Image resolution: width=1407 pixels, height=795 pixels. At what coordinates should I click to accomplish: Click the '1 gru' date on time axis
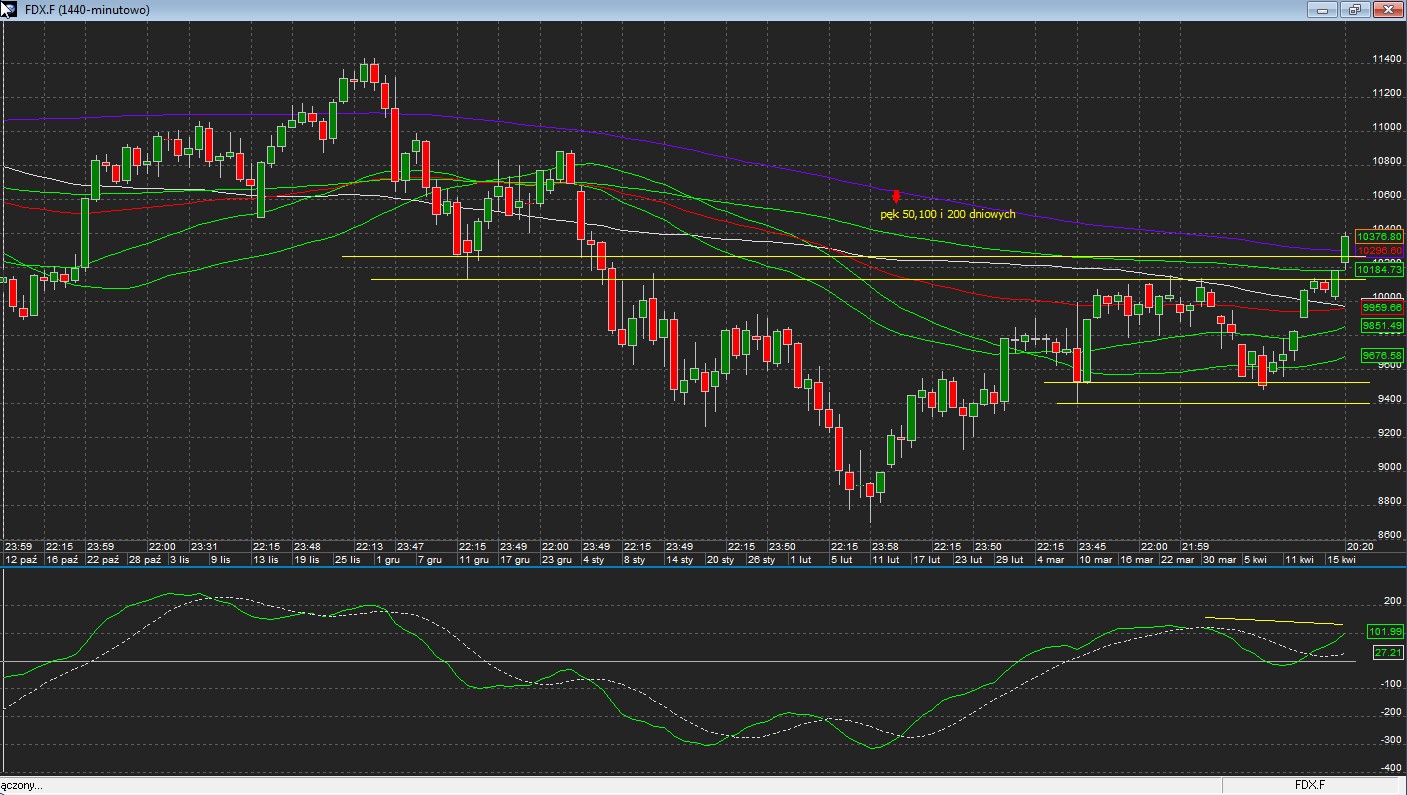(x=389, y=560)
